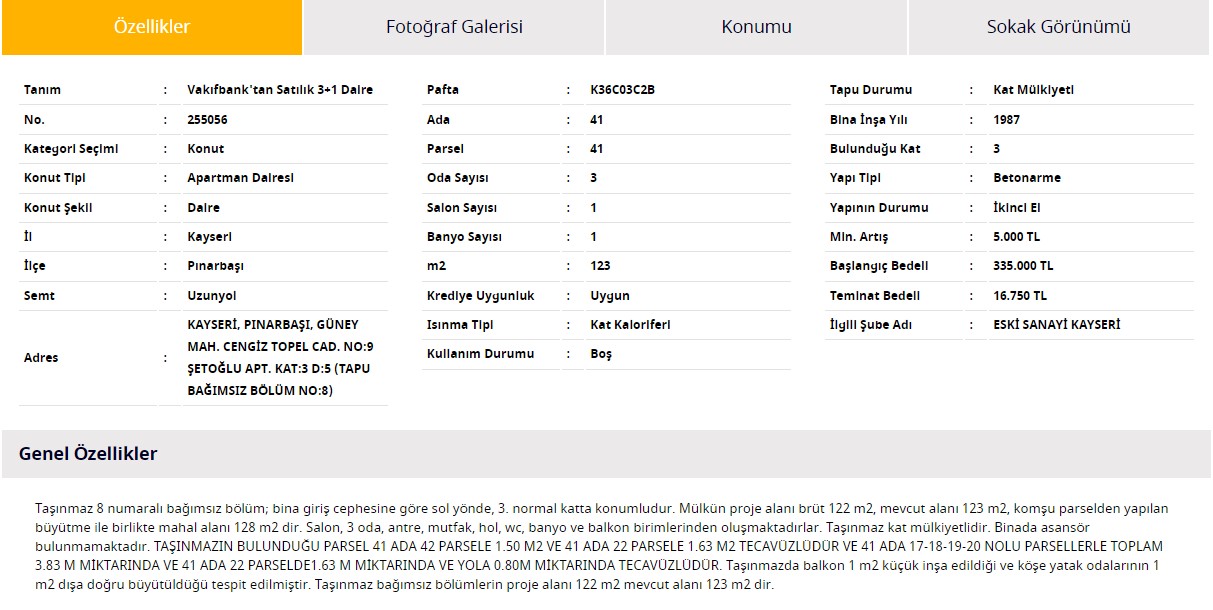Select the Başlangıç Bedeli value 335.000 TL

tap(1023, 266)
